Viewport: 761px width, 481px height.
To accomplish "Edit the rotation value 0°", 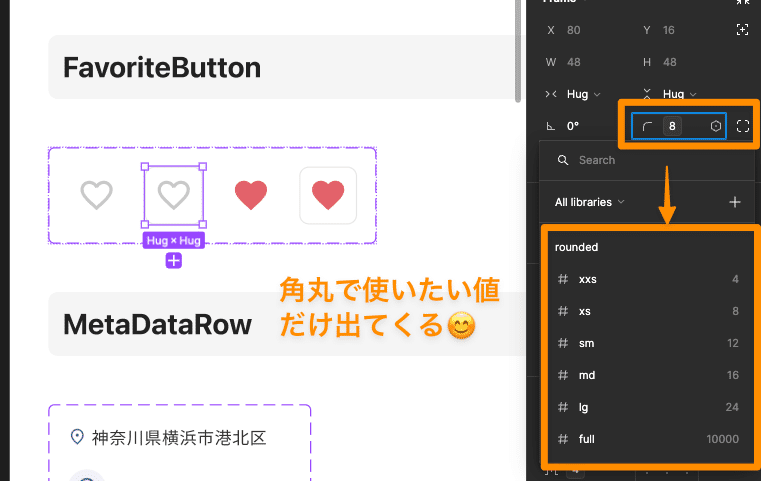I will (x=573, y=126).
